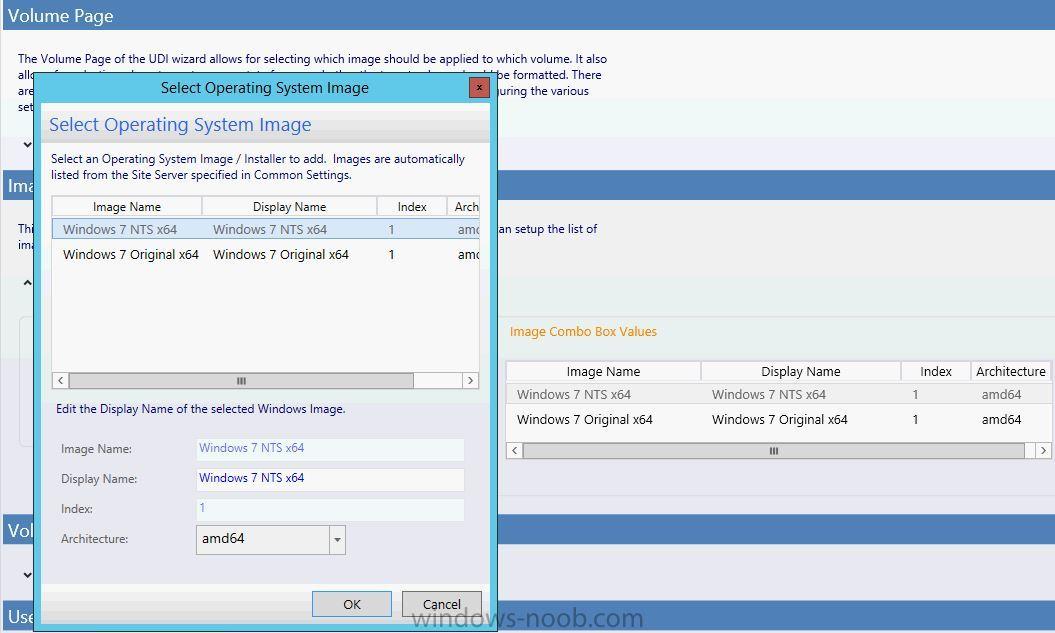Select Windows 7 NTS x64 display name in dialog list
This screenshot has width=1055, height=633.
click(x=270, y=229)
